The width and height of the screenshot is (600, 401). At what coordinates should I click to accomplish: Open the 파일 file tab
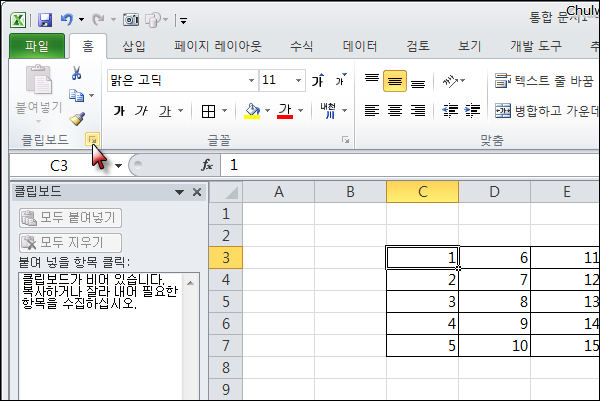click(37, 46)
